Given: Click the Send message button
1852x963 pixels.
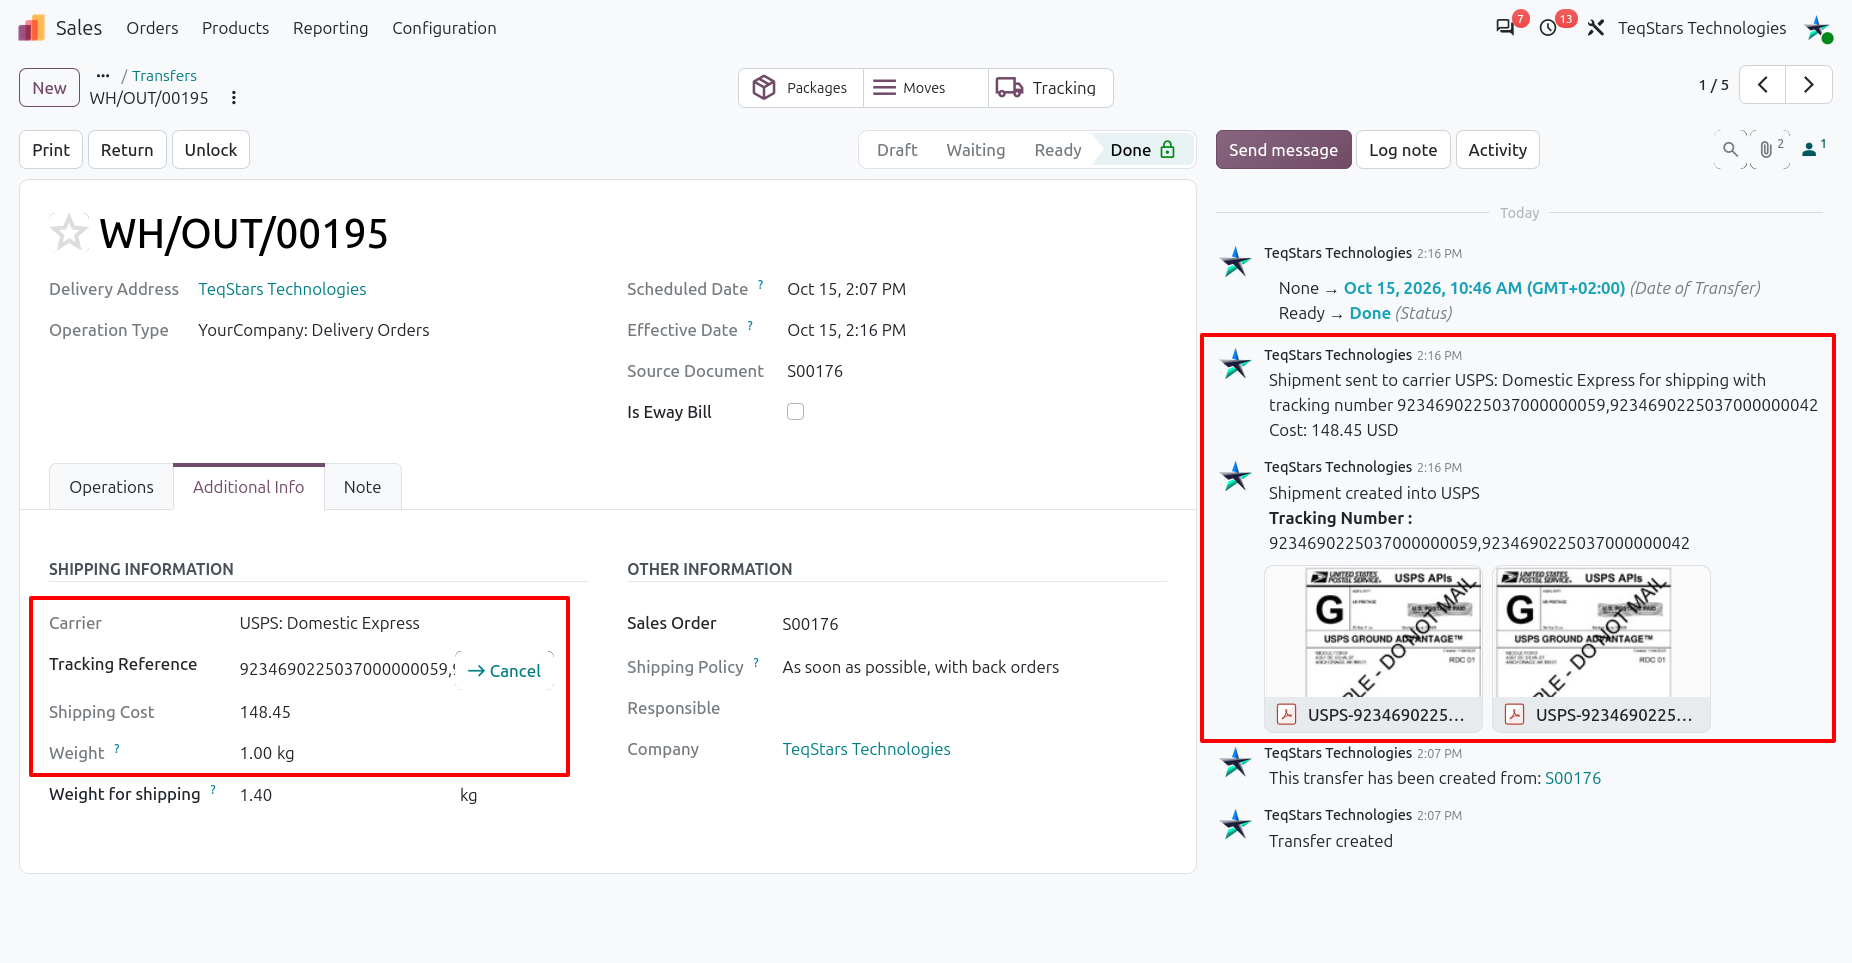Looking at the screenshot, I should pos(1284,150).
